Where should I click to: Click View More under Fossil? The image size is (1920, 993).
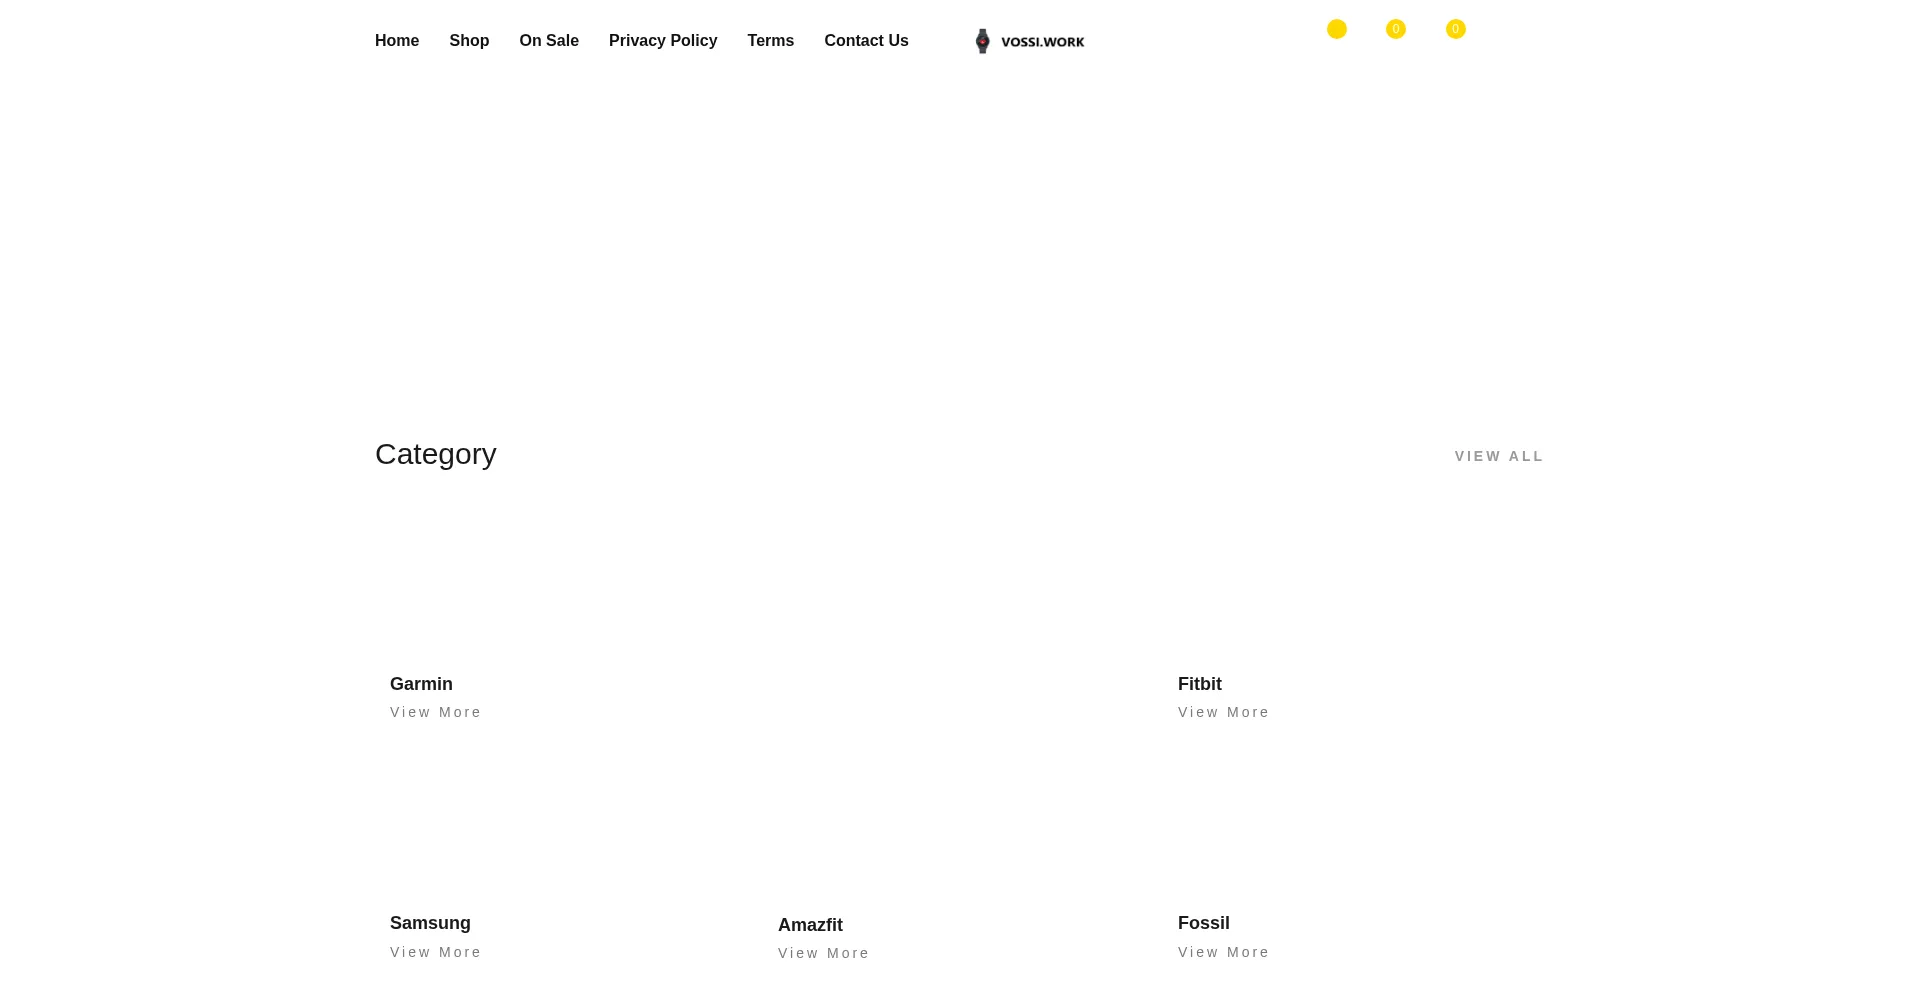1223,952
